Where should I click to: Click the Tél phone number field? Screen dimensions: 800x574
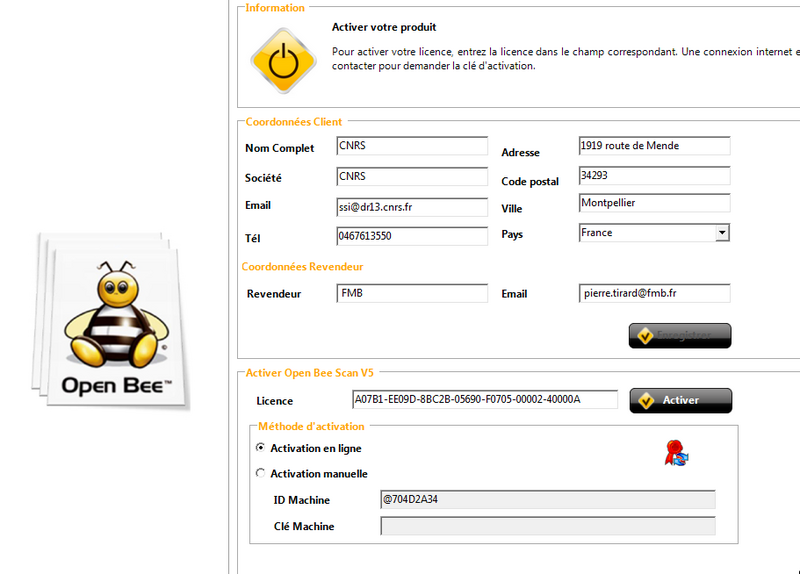click(412, 236)
